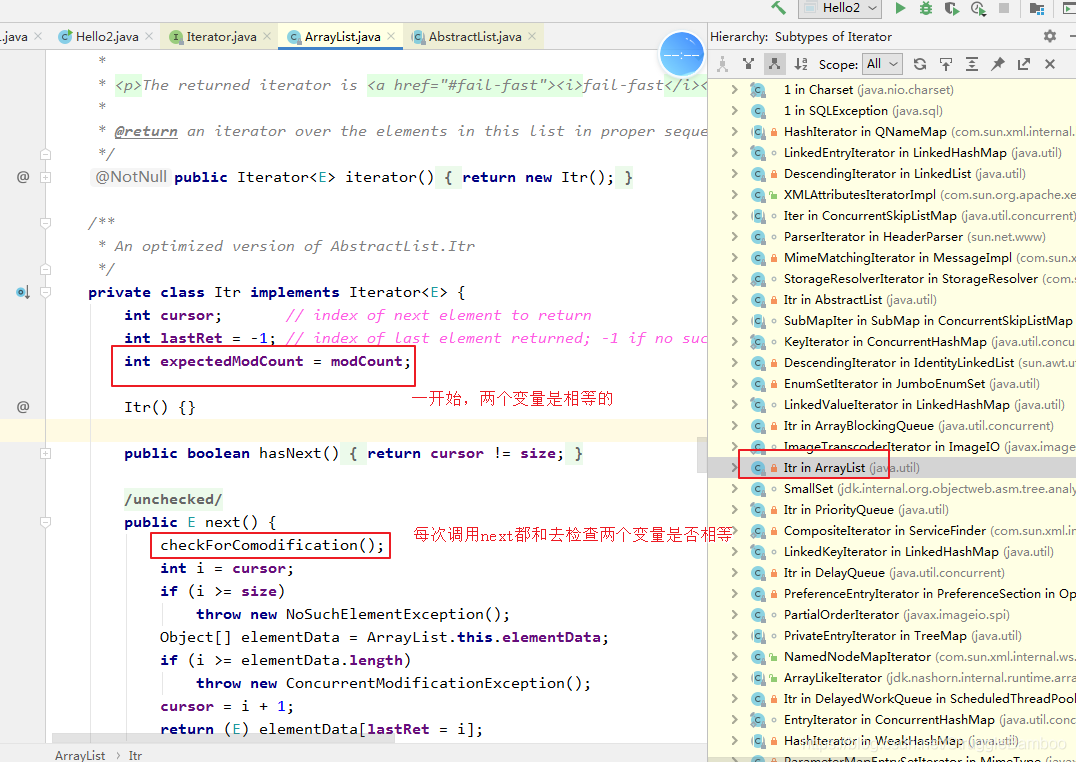Expand KeyIterator in ConcurrentHashMap node
Viewport: 1076px width, 762px height.
(734, 342)
